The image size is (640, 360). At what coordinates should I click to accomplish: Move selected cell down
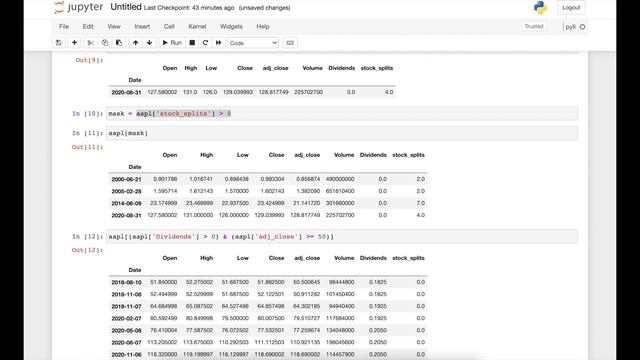coord(149,42)
